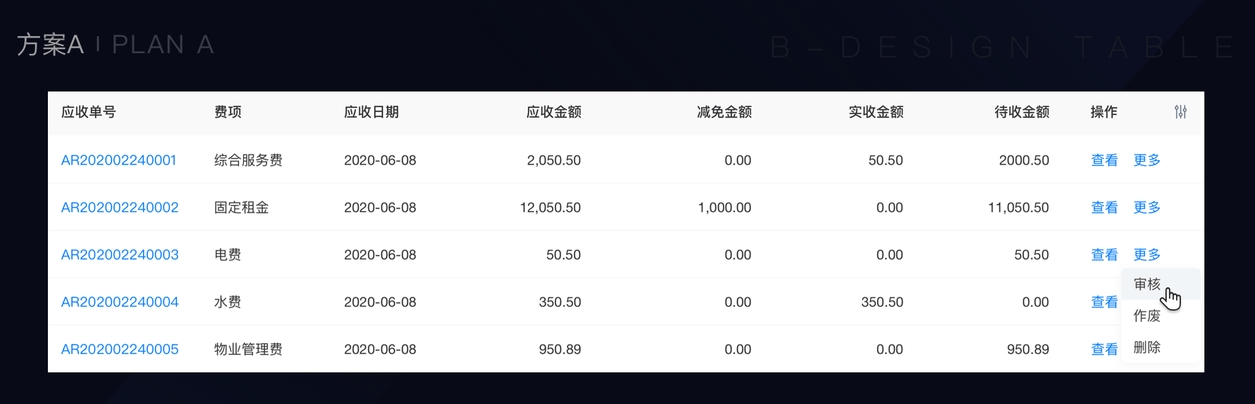Click 查看 for the 综合服务费 row

(x=1104, y=160)
